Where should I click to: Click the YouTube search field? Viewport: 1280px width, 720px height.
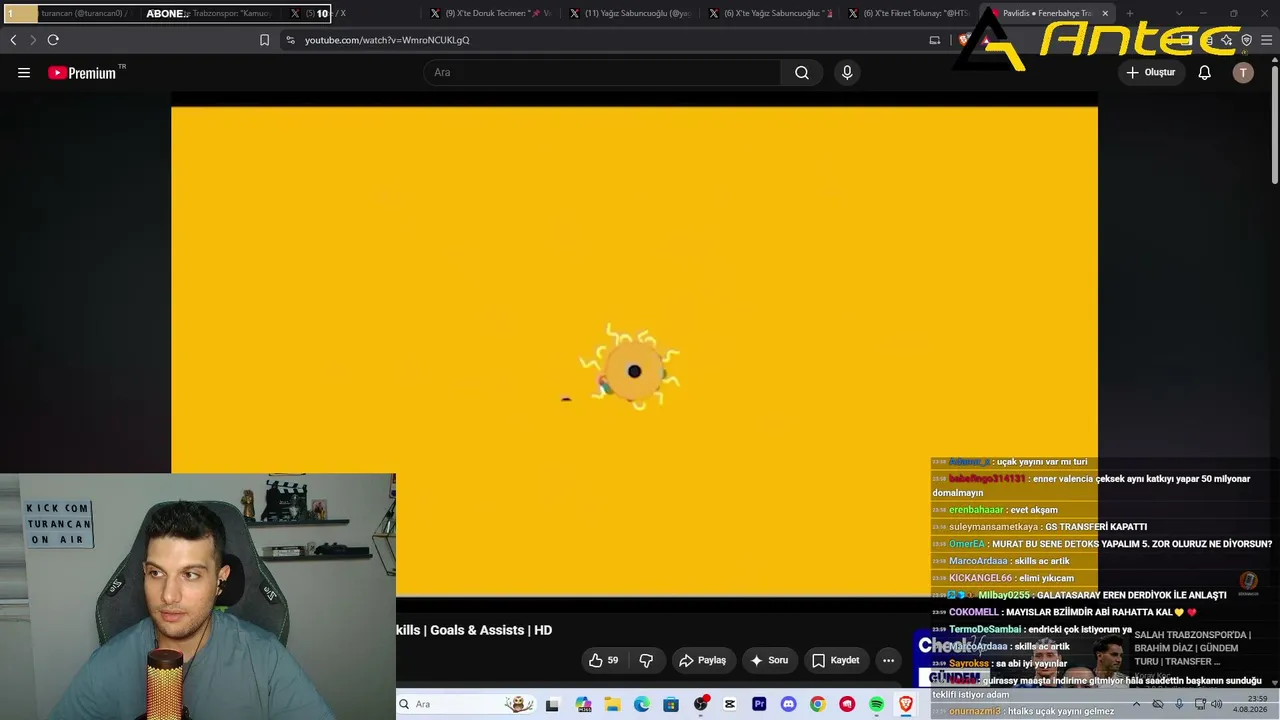click(x=602, y=73)
